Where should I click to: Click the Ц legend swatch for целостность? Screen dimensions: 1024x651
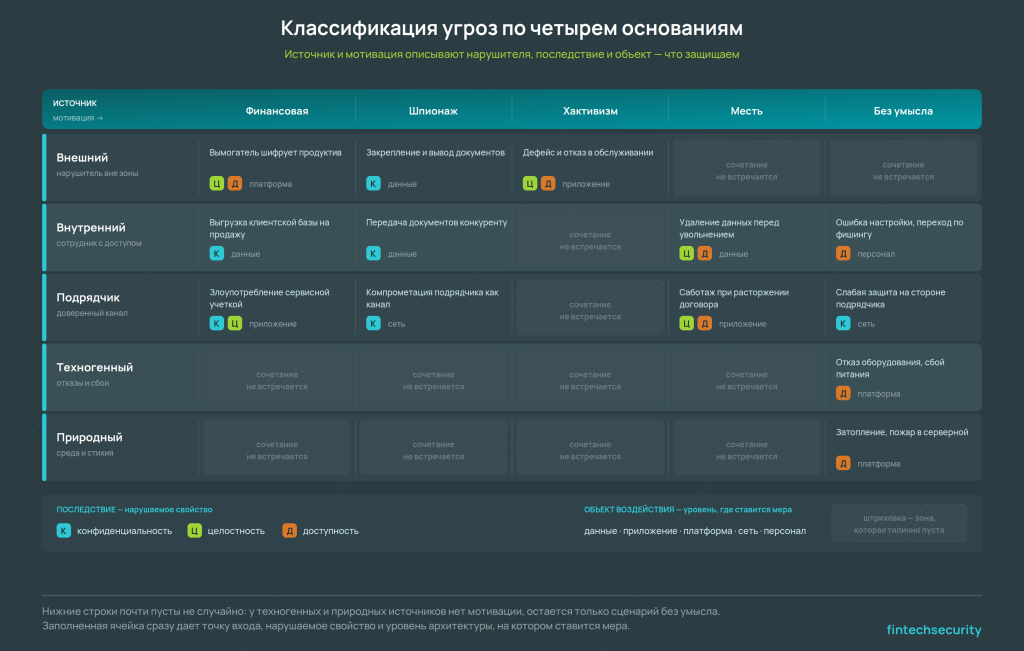click(195, 530)
